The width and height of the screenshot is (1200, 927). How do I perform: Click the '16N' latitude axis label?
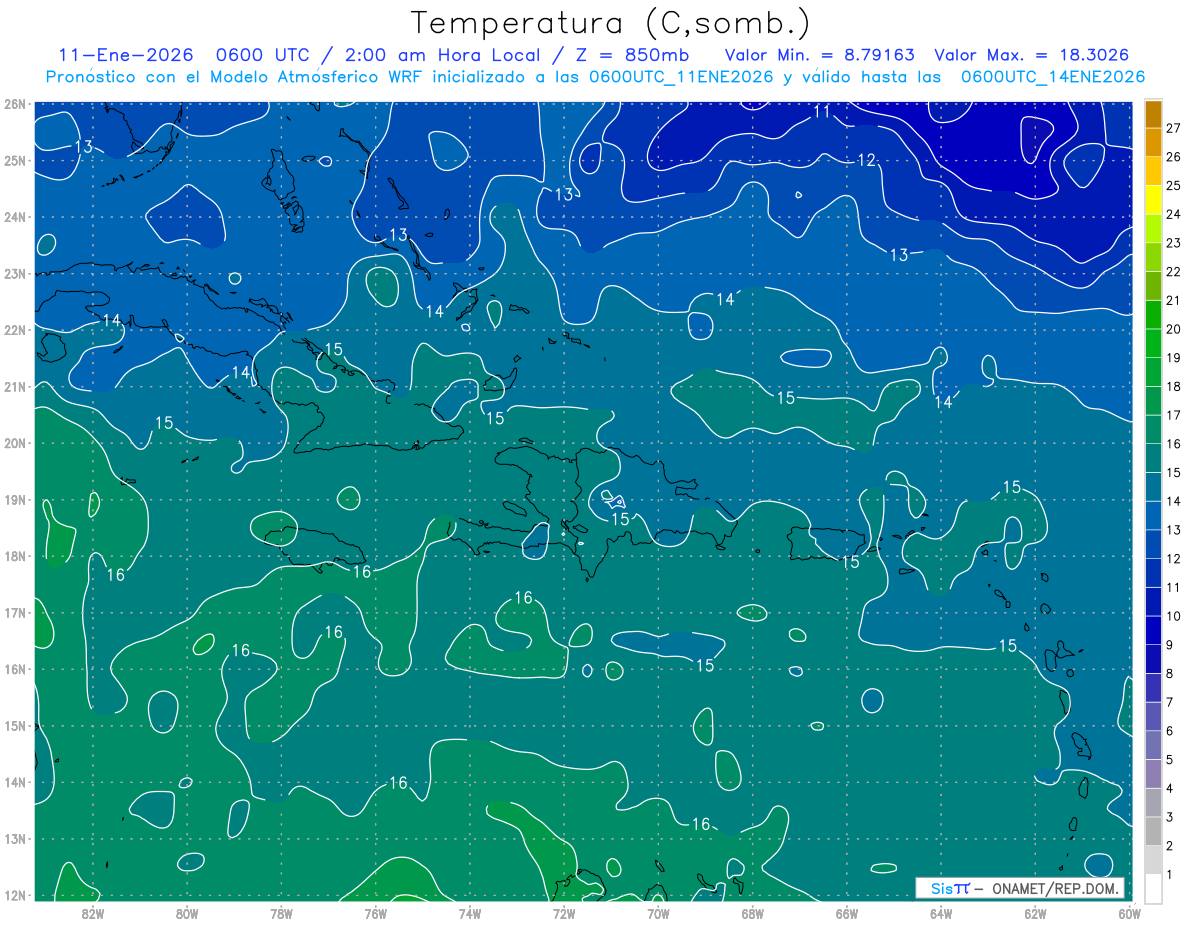coord(14,669)
